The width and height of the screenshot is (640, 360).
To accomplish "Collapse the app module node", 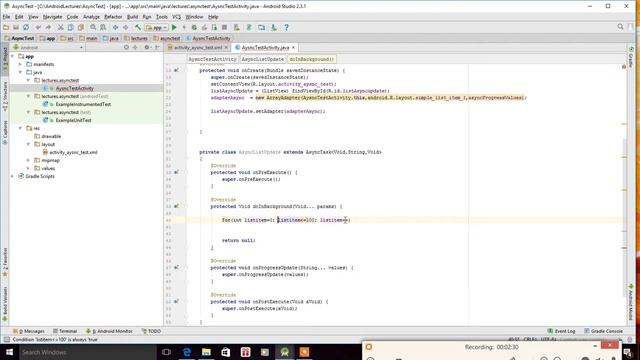I will click(13, 56).
